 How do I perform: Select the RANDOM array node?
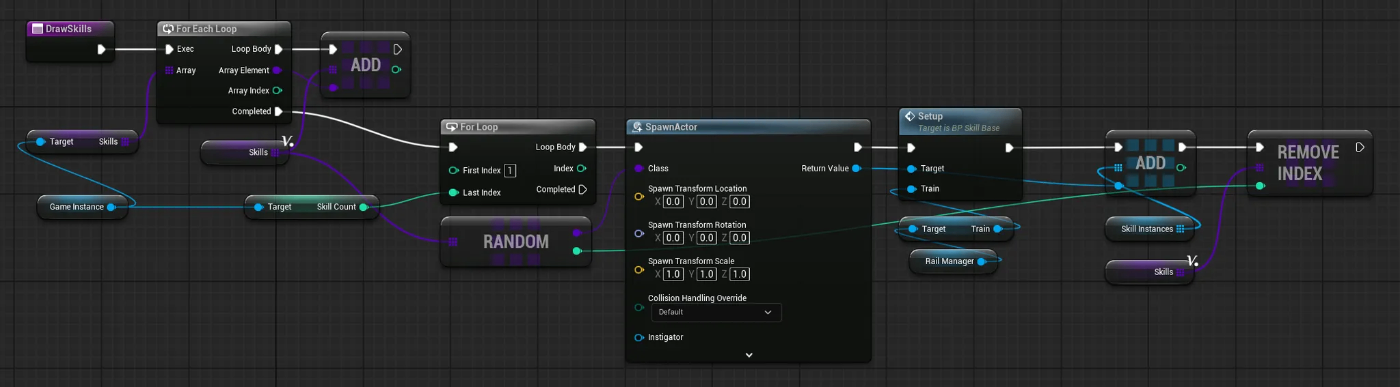517,241
